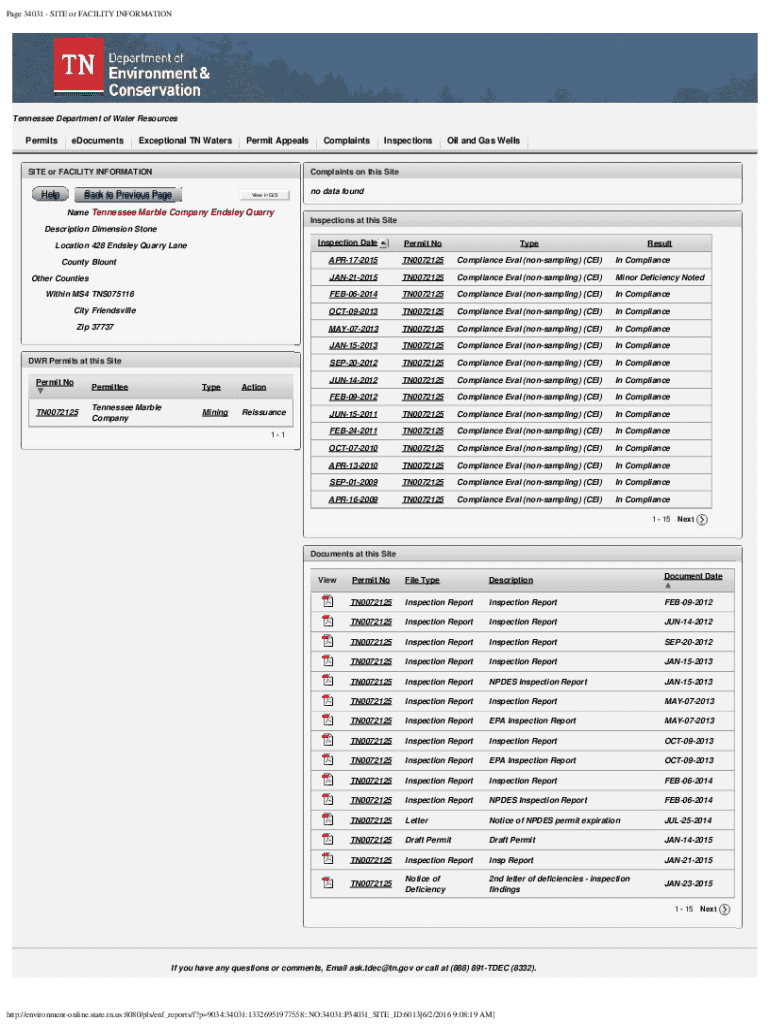Sort by Inspection Date column header
770x1024 pixels.
348,243
